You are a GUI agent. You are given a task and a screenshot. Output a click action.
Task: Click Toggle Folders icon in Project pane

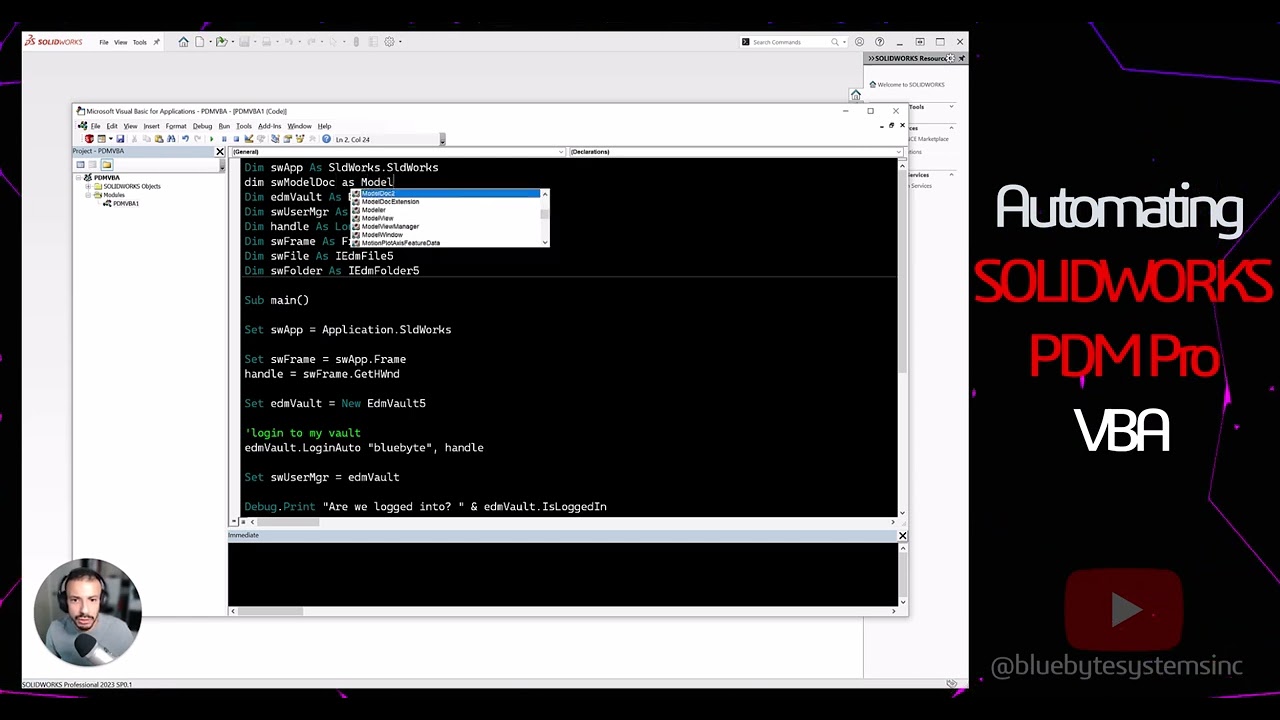(x=107, y=165)
